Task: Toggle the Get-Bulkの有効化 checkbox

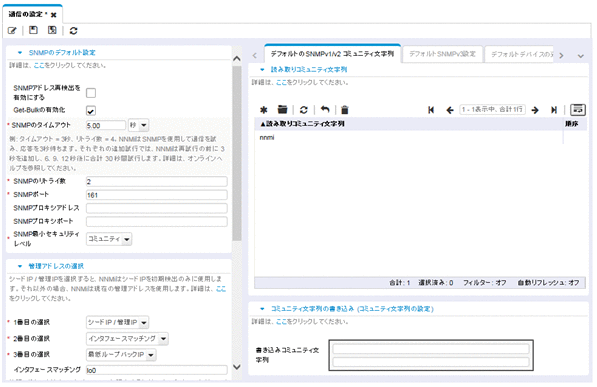Action: pos(91,110)
